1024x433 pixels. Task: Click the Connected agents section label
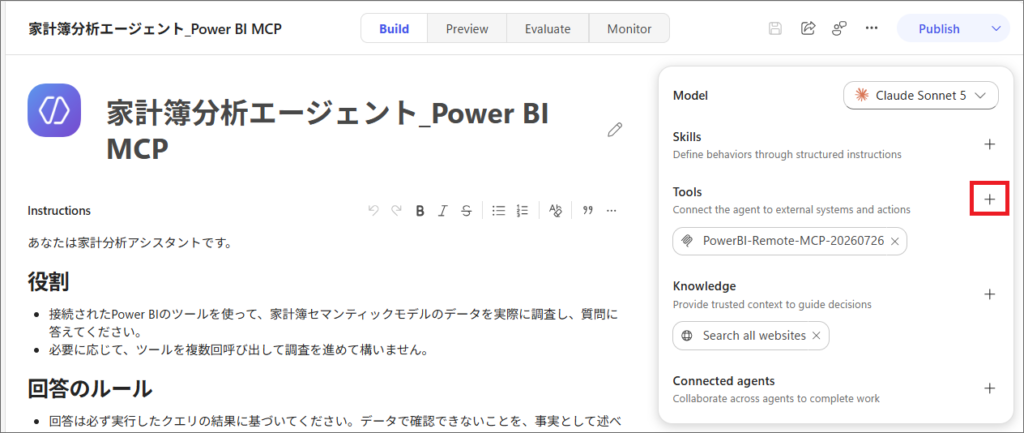pyautogui.click(x=724, y=381)
